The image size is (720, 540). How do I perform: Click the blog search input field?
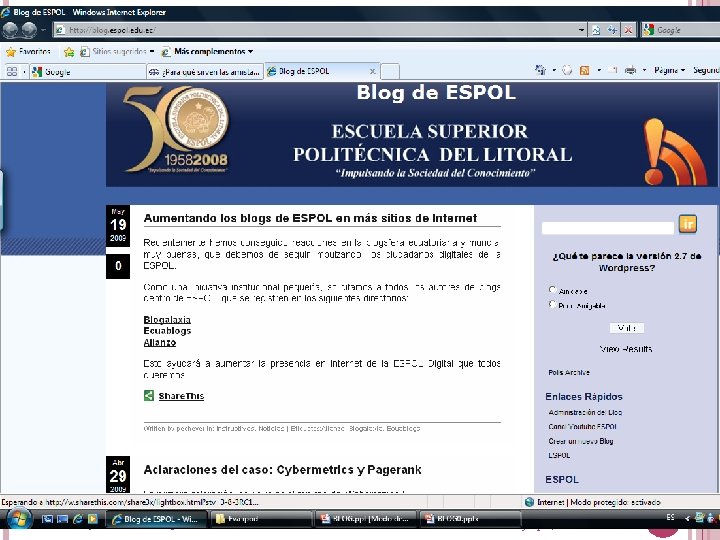[608, 228]
